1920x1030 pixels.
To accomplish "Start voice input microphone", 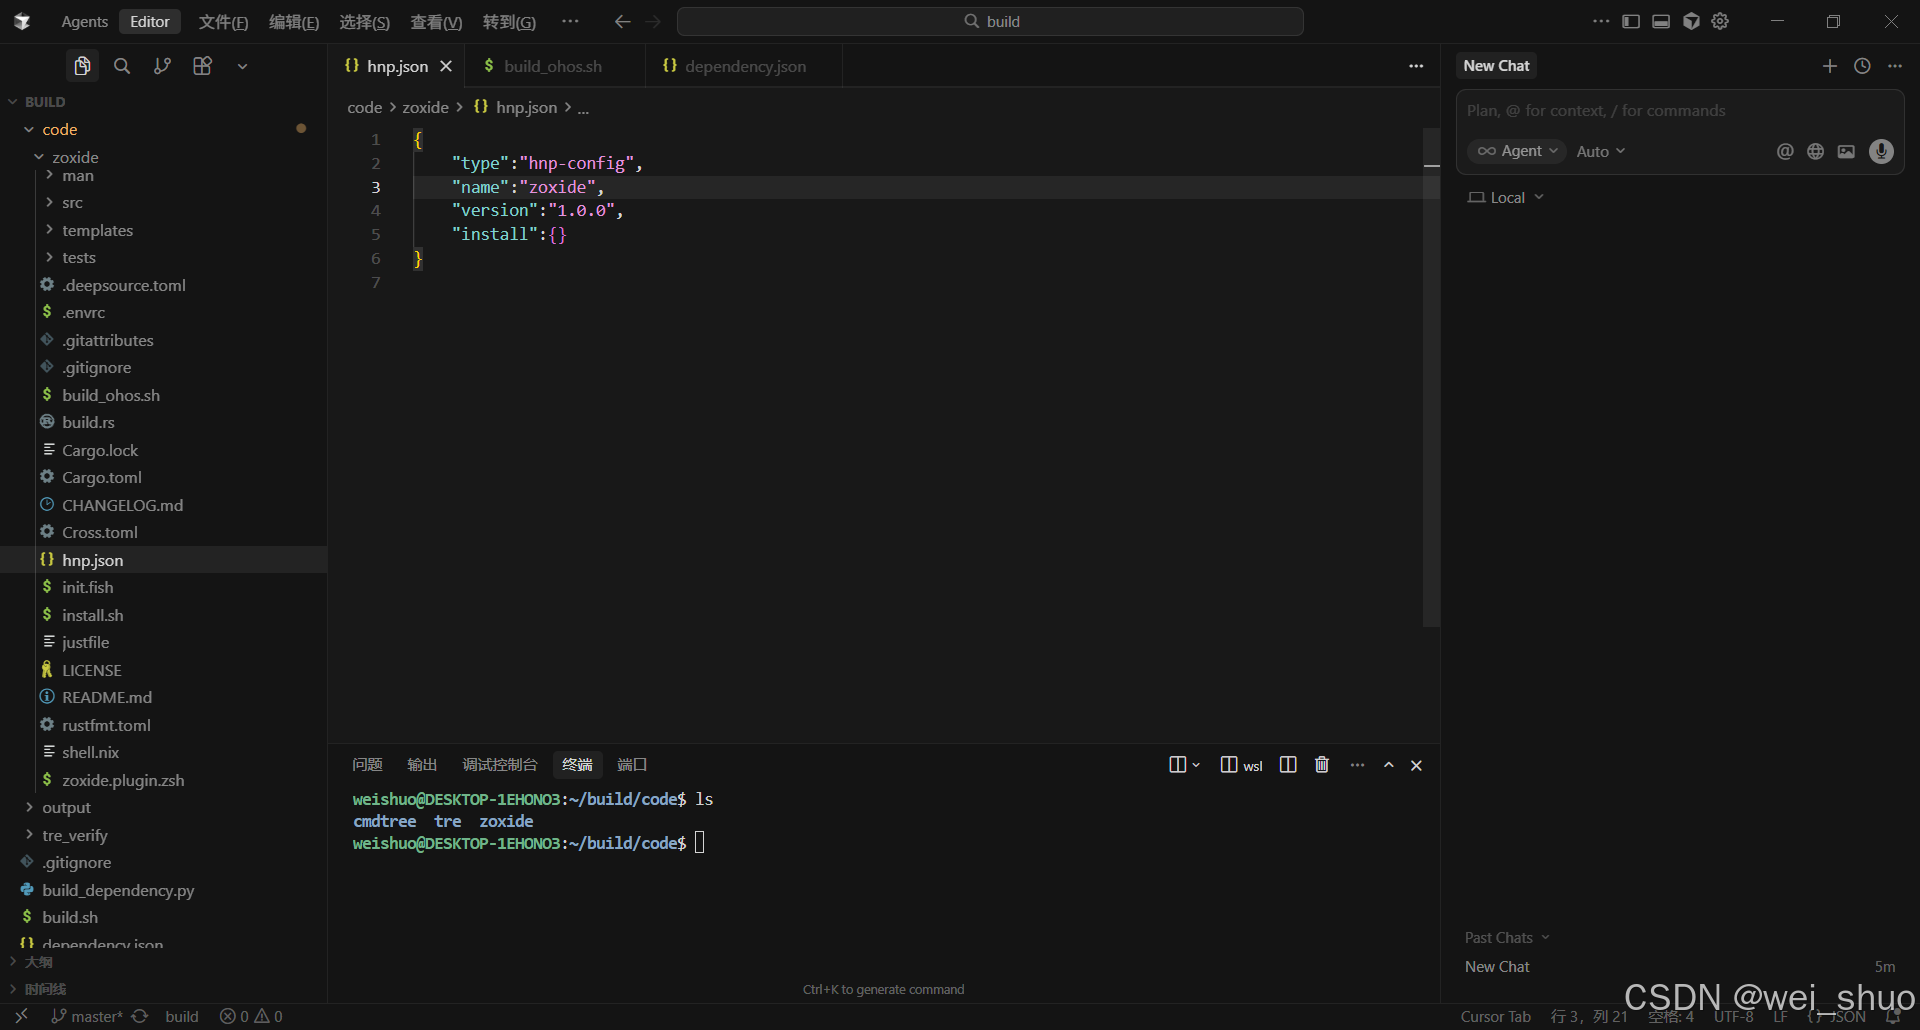I will (1881, 151).
